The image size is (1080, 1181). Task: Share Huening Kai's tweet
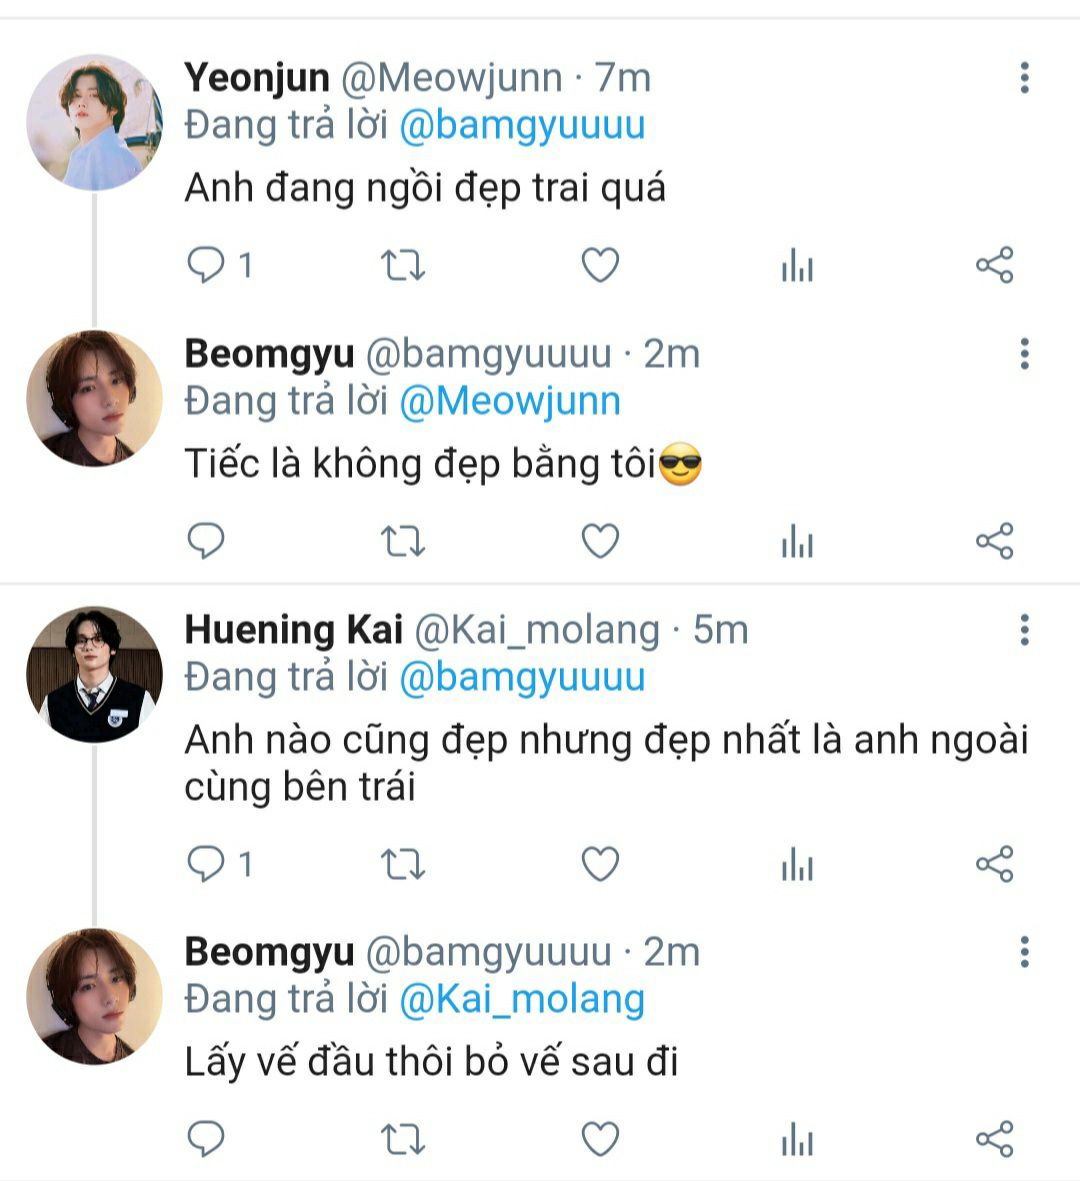pos(994,864)
